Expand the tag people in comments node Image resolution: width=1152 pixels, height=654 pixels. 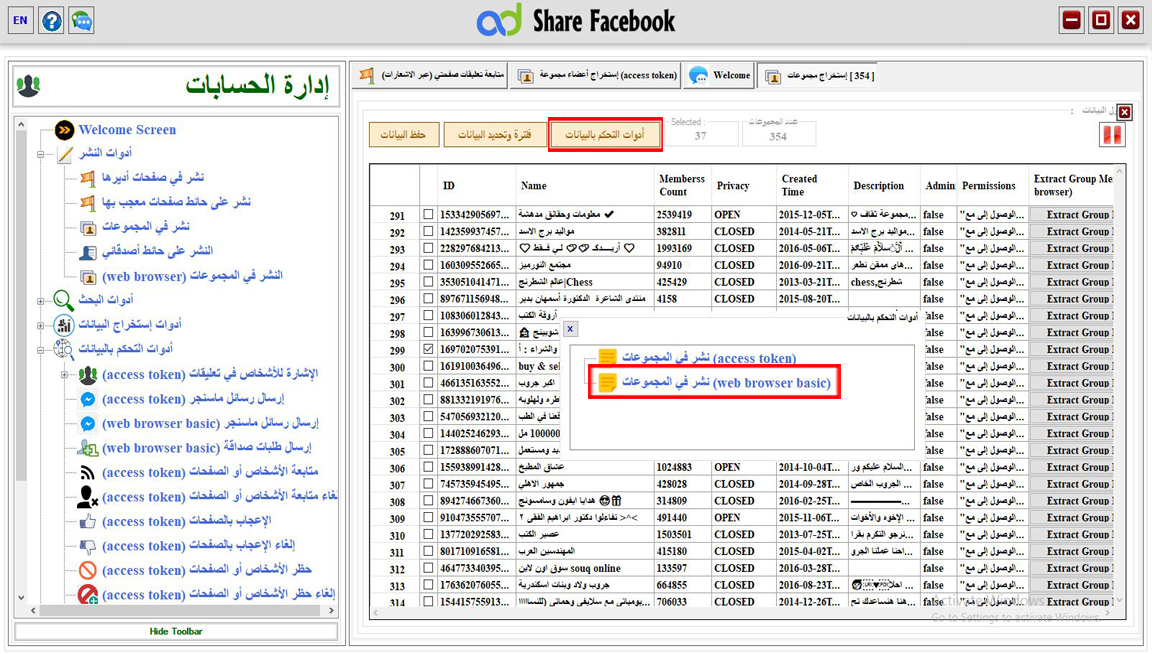pos(65,375)
